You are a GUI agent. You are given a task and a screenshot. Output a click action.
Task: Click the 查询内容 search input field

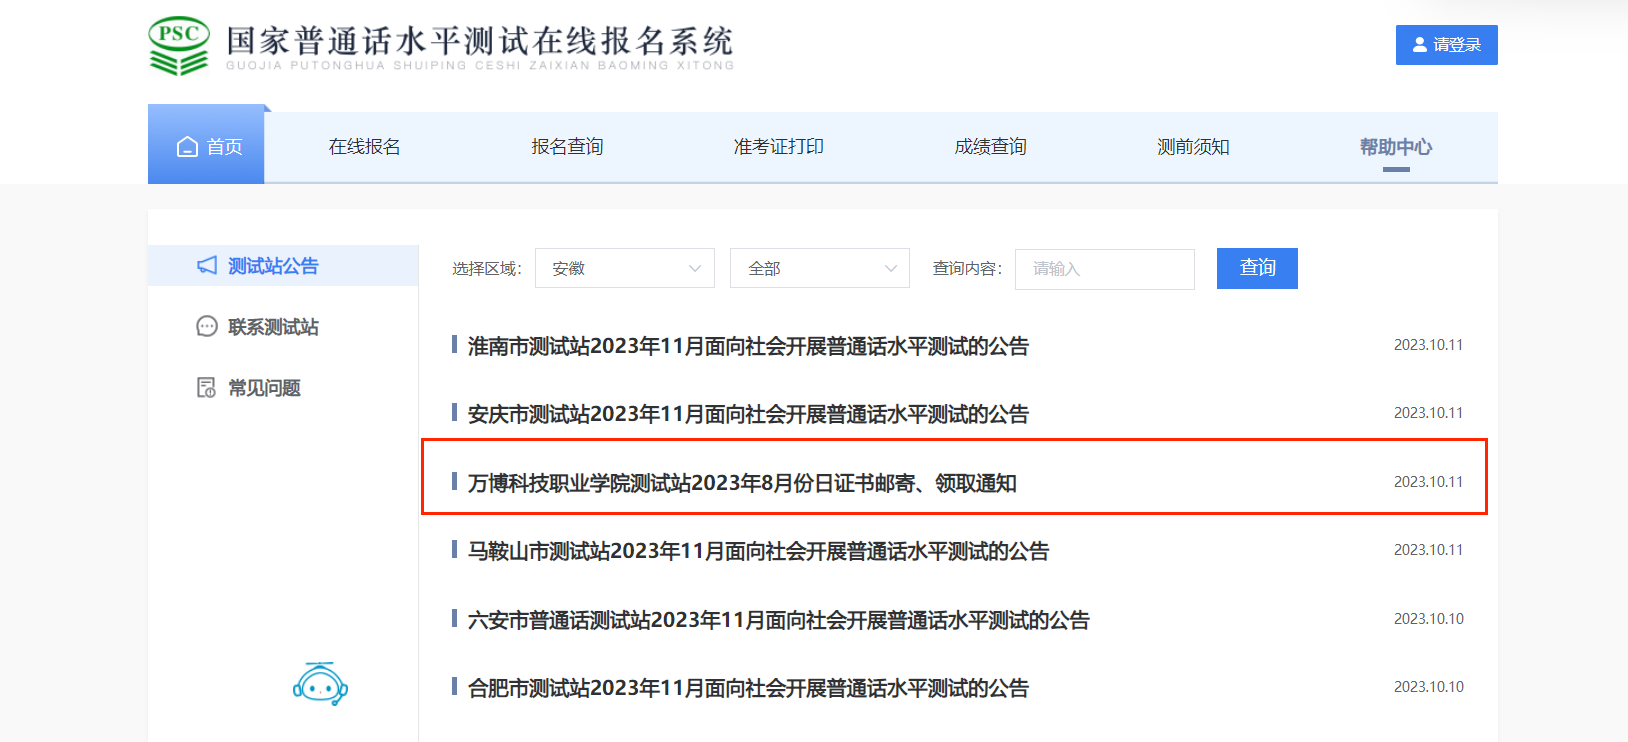[x=1104, y=269]
